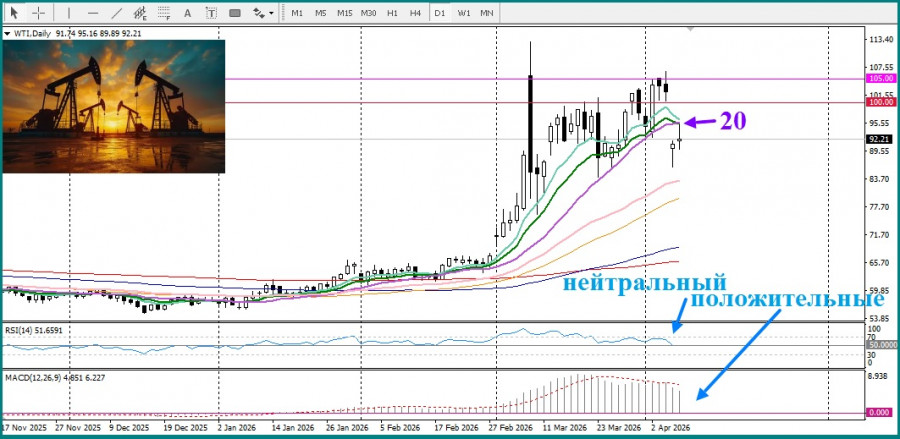Set timeframe to H4
This screenshot has height=439, width=900.
pyautogui.click(x=415, y=13)
